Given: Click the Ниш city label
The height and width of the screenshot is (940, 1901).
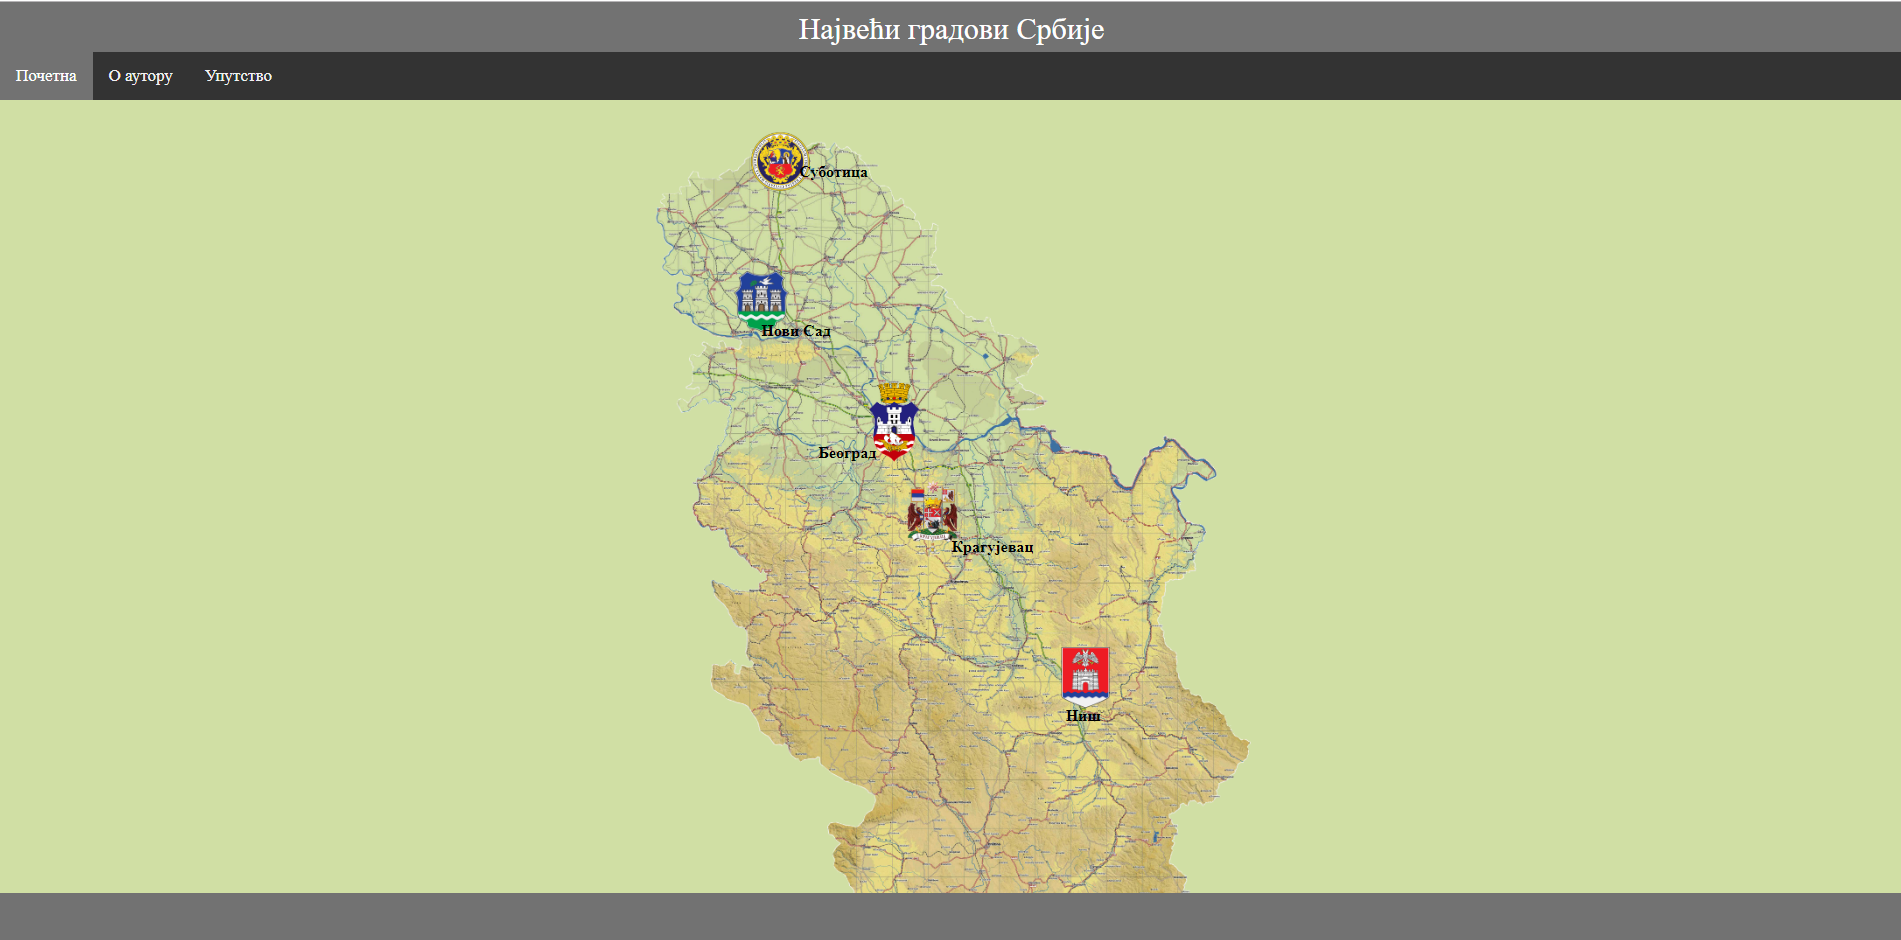Looking at the screenshot, I should click(1083, 716).
